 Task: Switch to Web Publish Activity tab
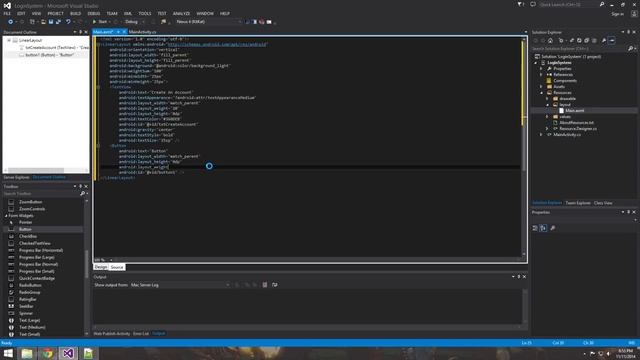tap(112, 333)
